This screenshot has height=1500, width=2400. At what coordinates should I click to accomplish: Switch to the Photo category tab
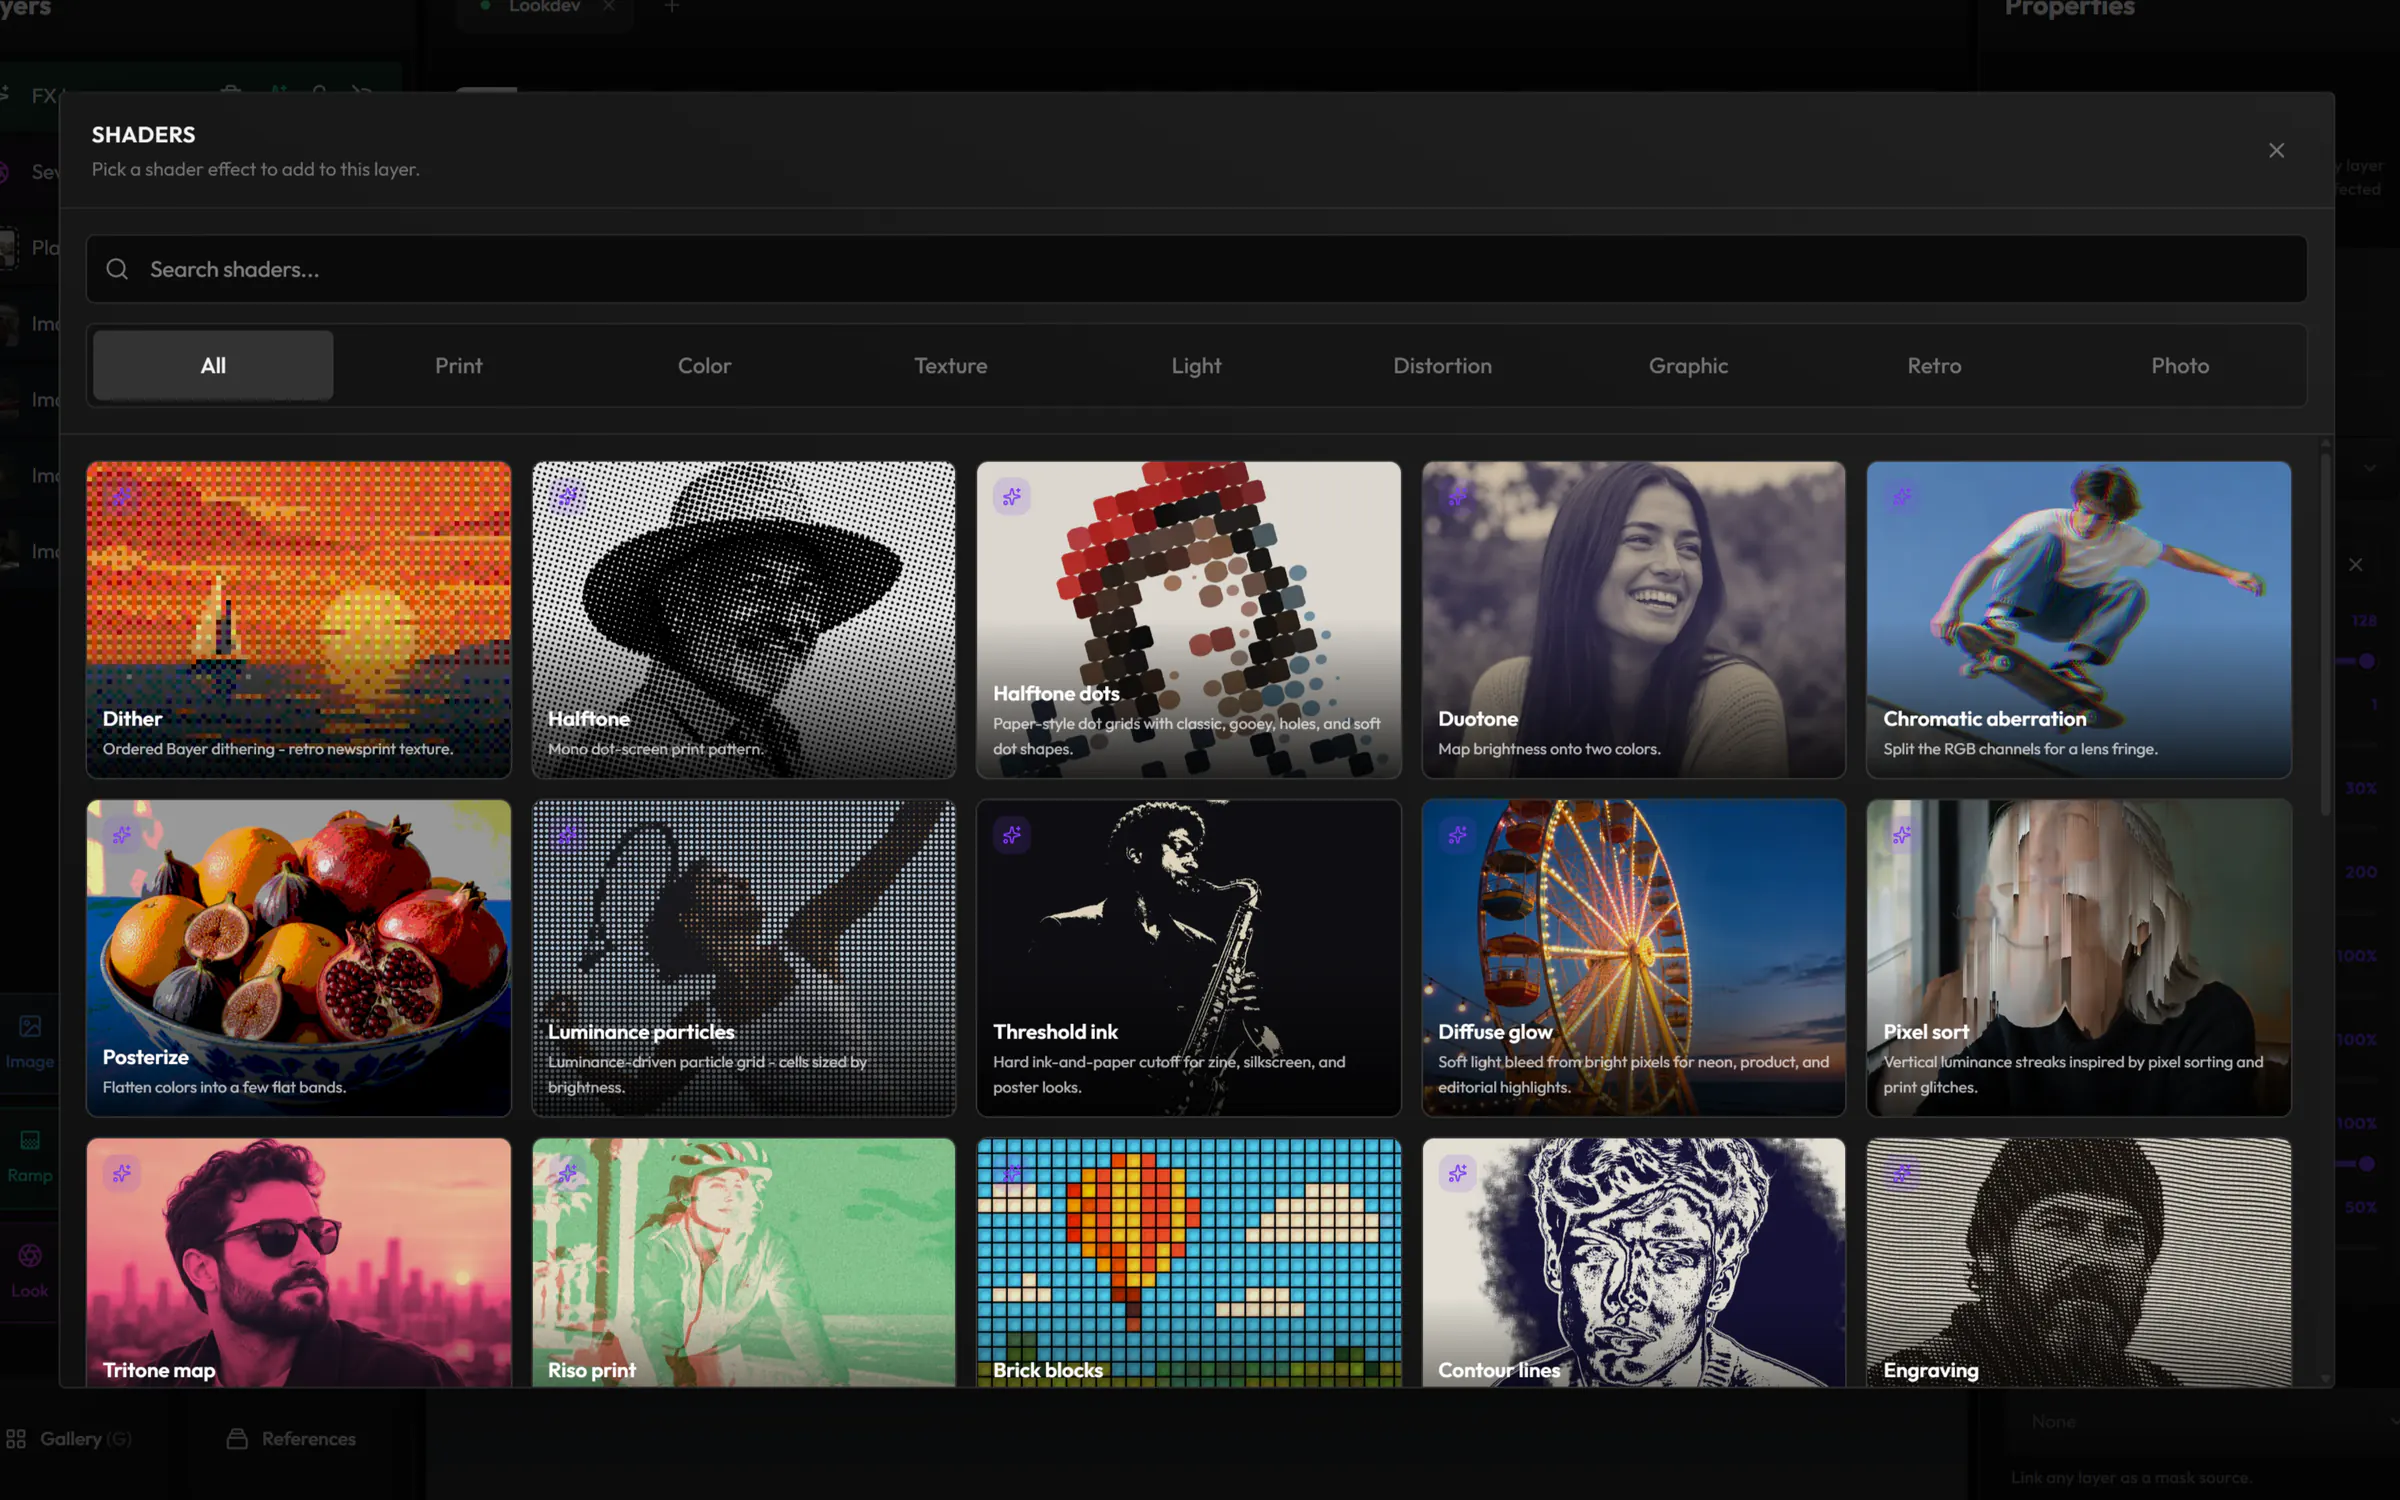[x=2181, y=366]
